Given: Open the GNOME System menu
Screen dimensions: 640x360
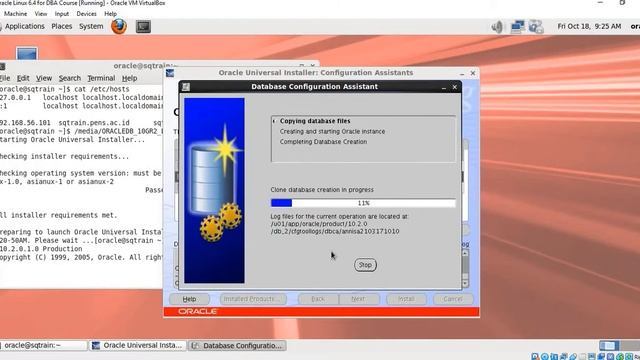Looking at the screenshot, I should coord(91,26).
